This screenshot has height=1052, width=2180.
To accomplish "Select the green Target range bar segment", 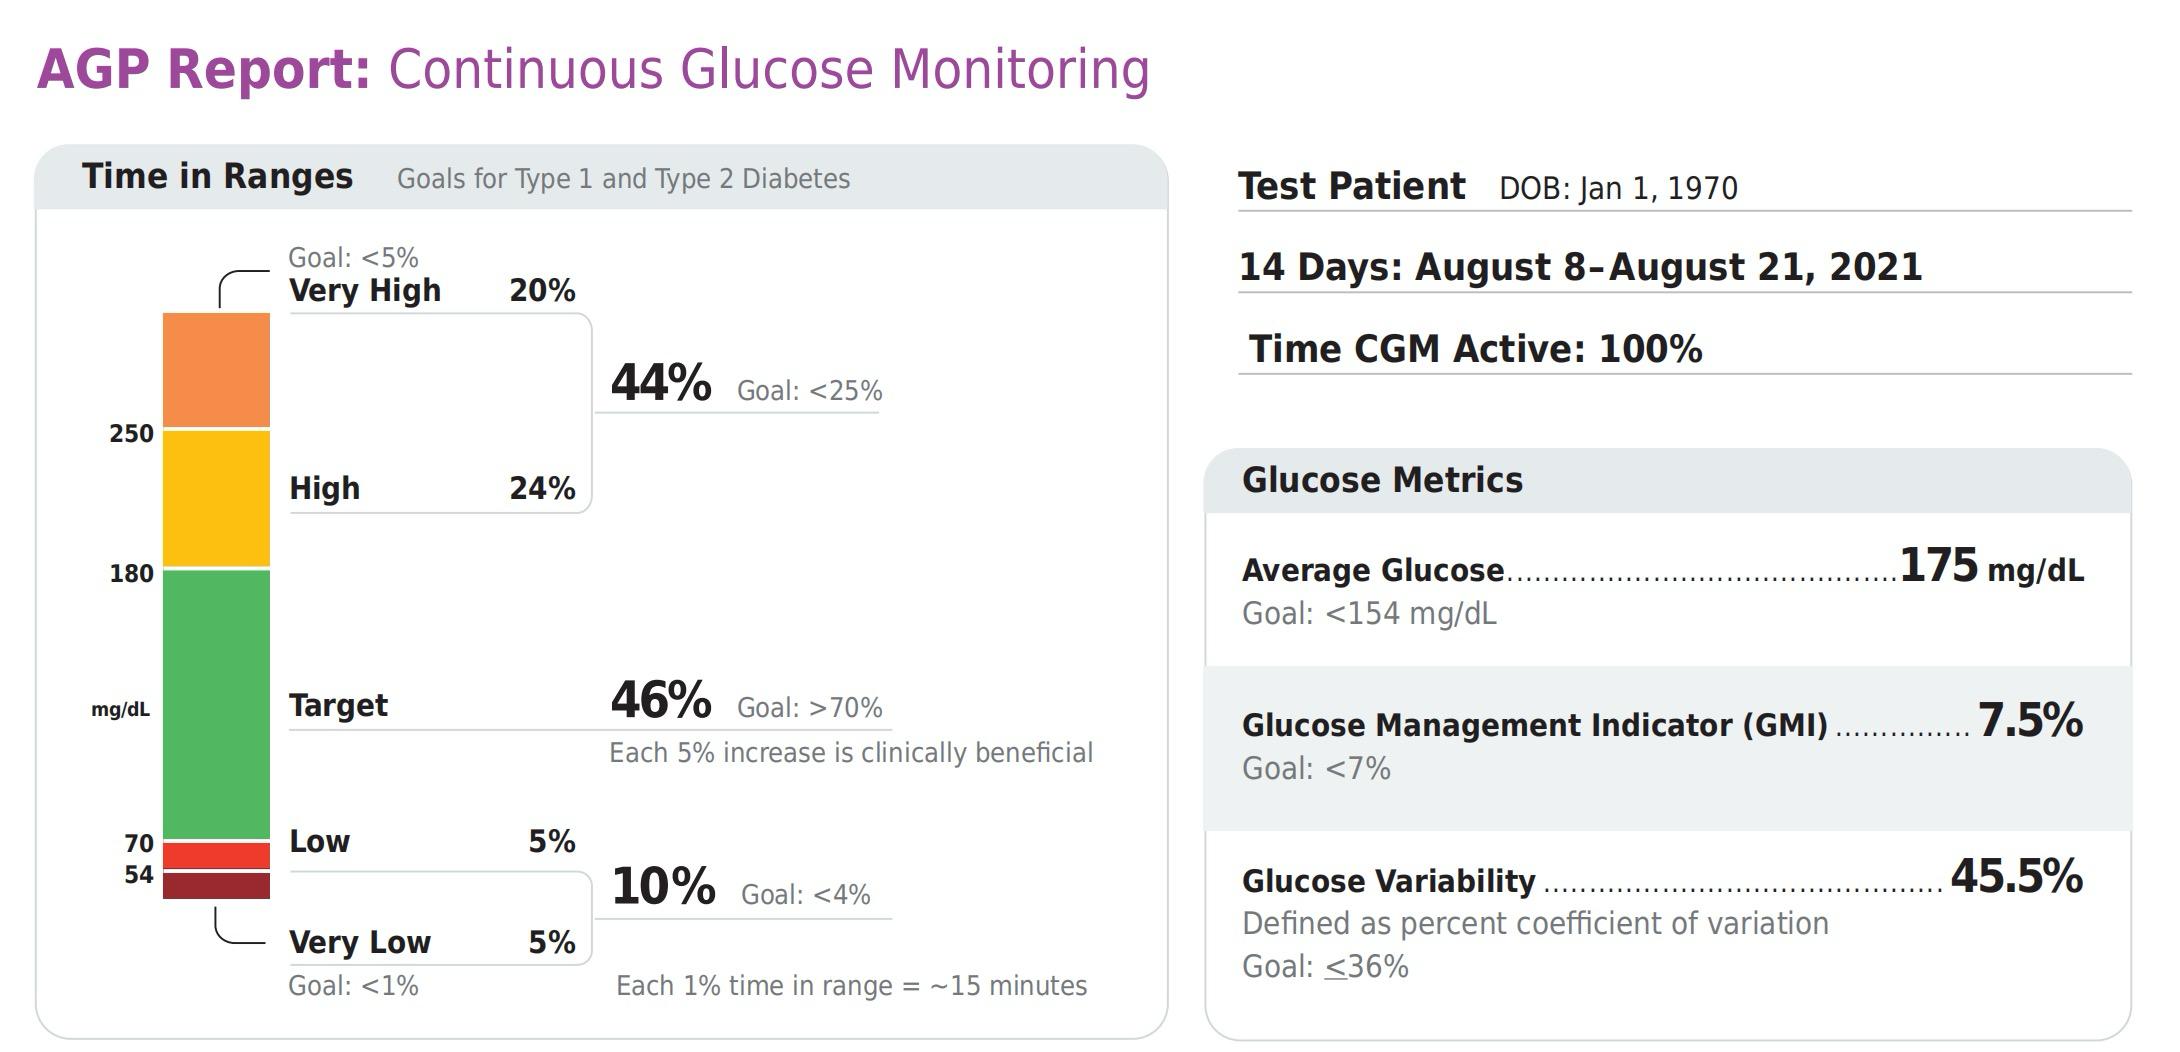I will [x=216, y=704].
